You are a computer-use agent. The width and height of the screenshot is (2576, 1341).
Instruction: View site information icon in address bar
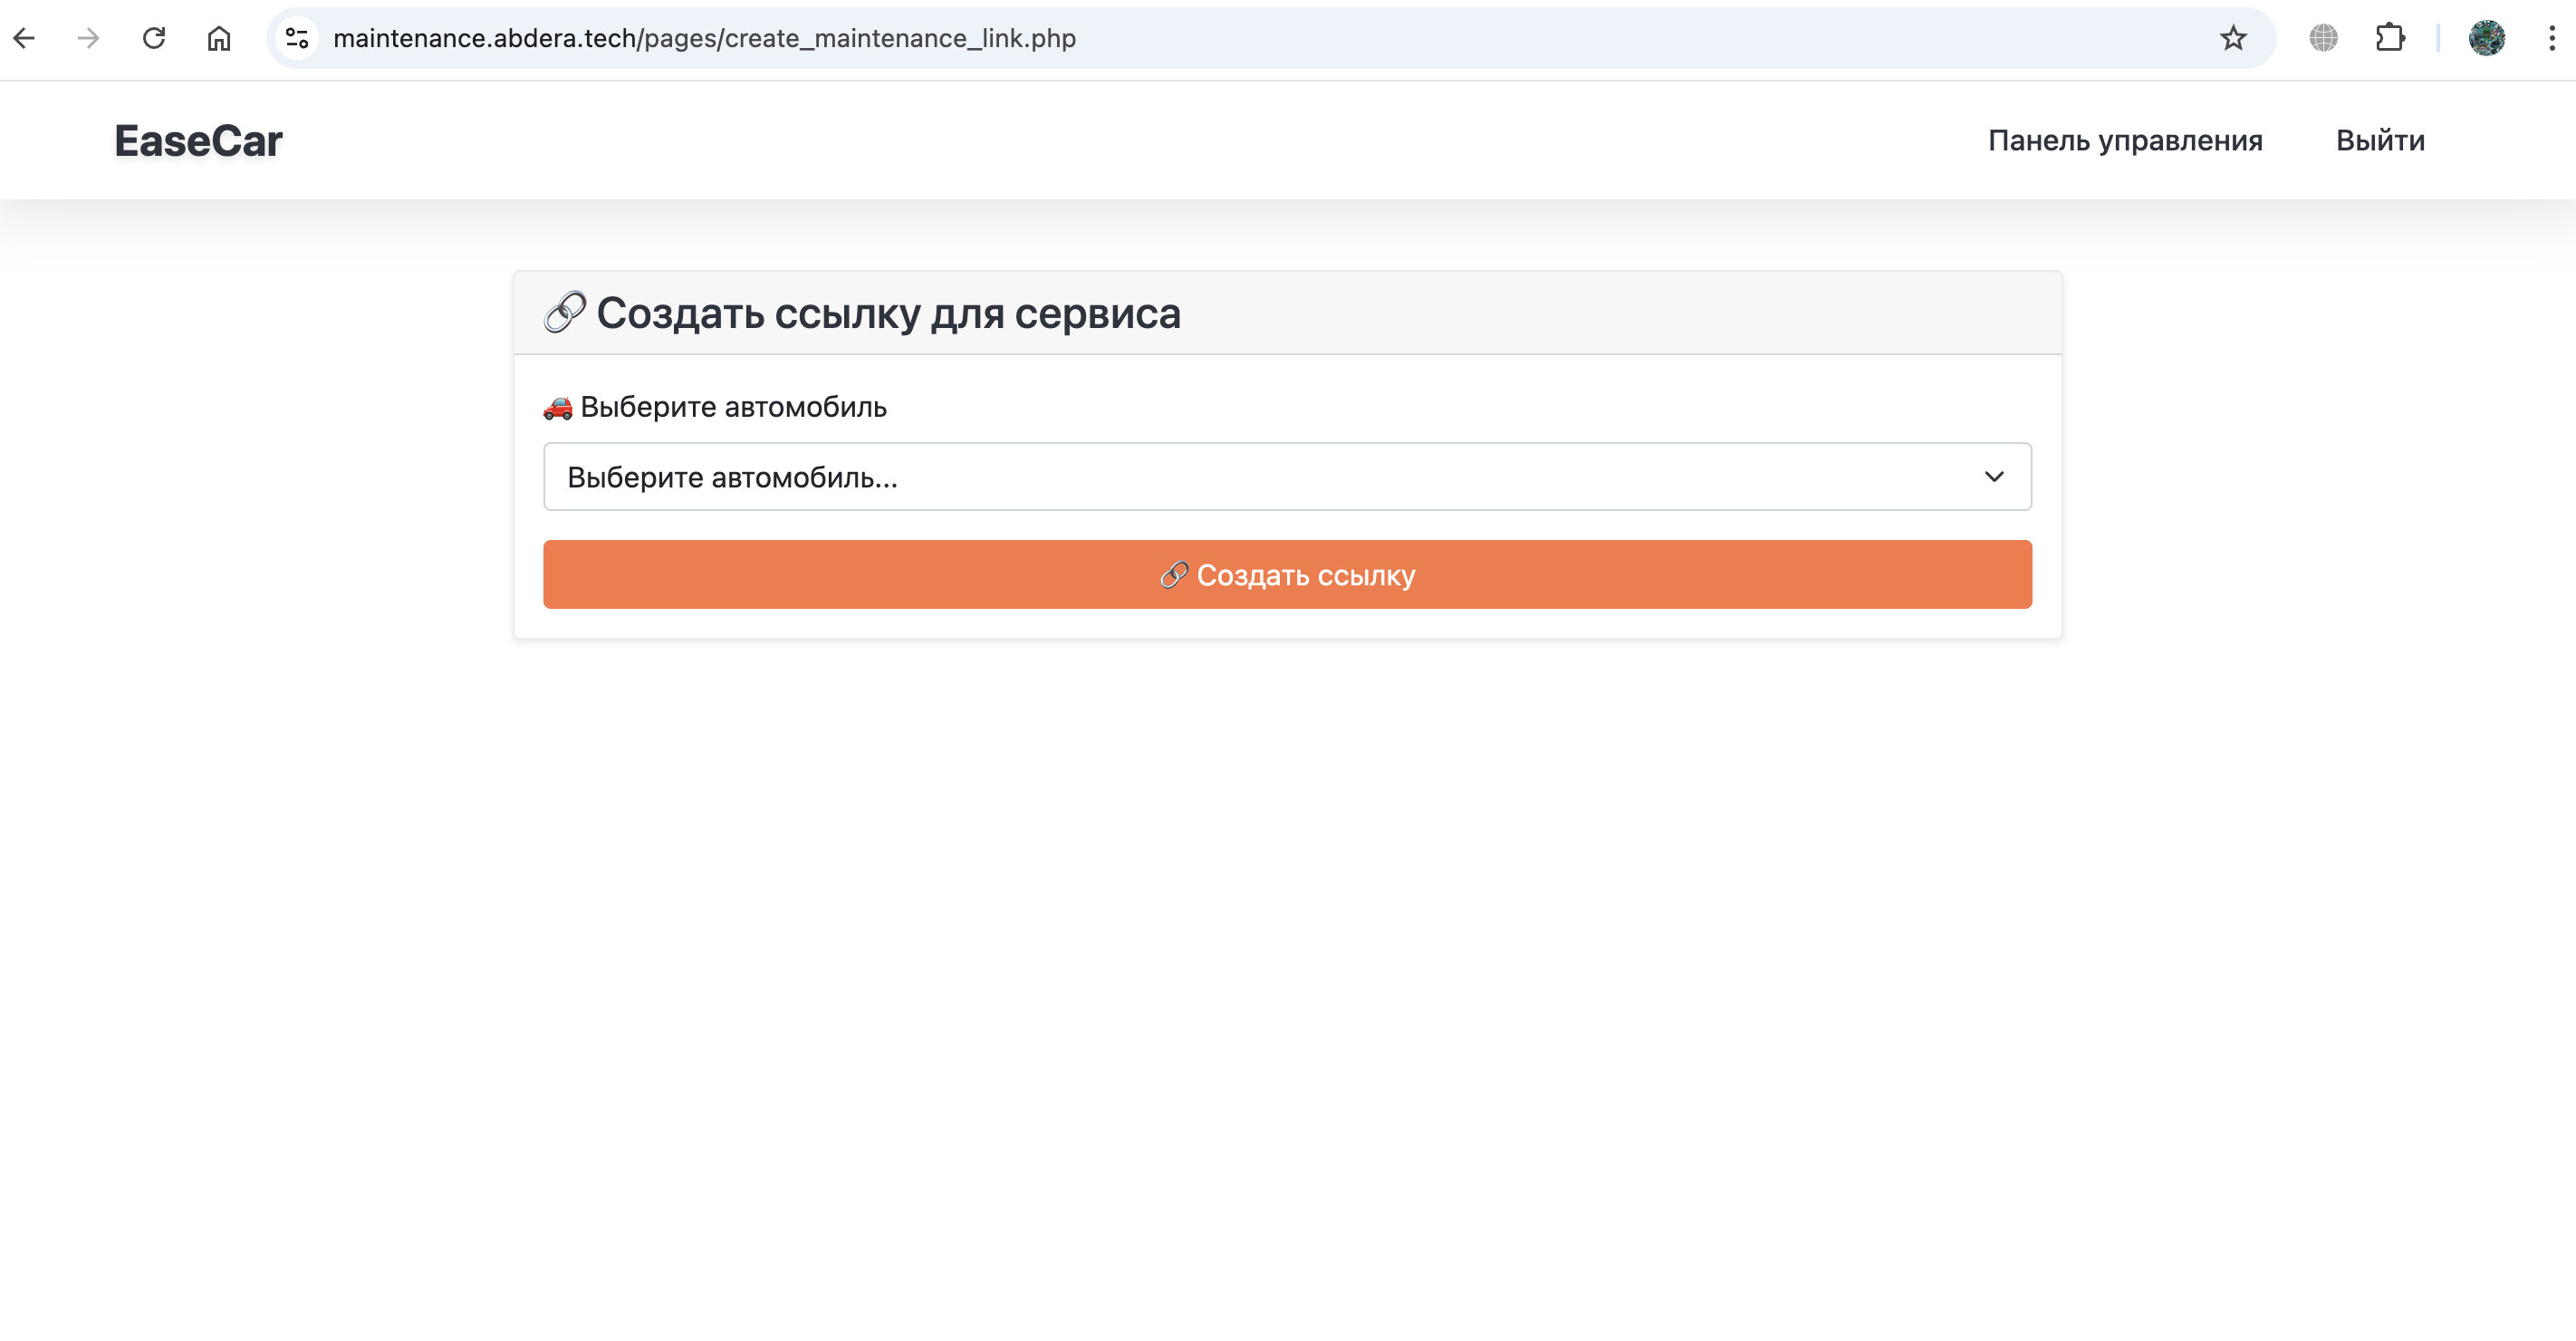297,38
